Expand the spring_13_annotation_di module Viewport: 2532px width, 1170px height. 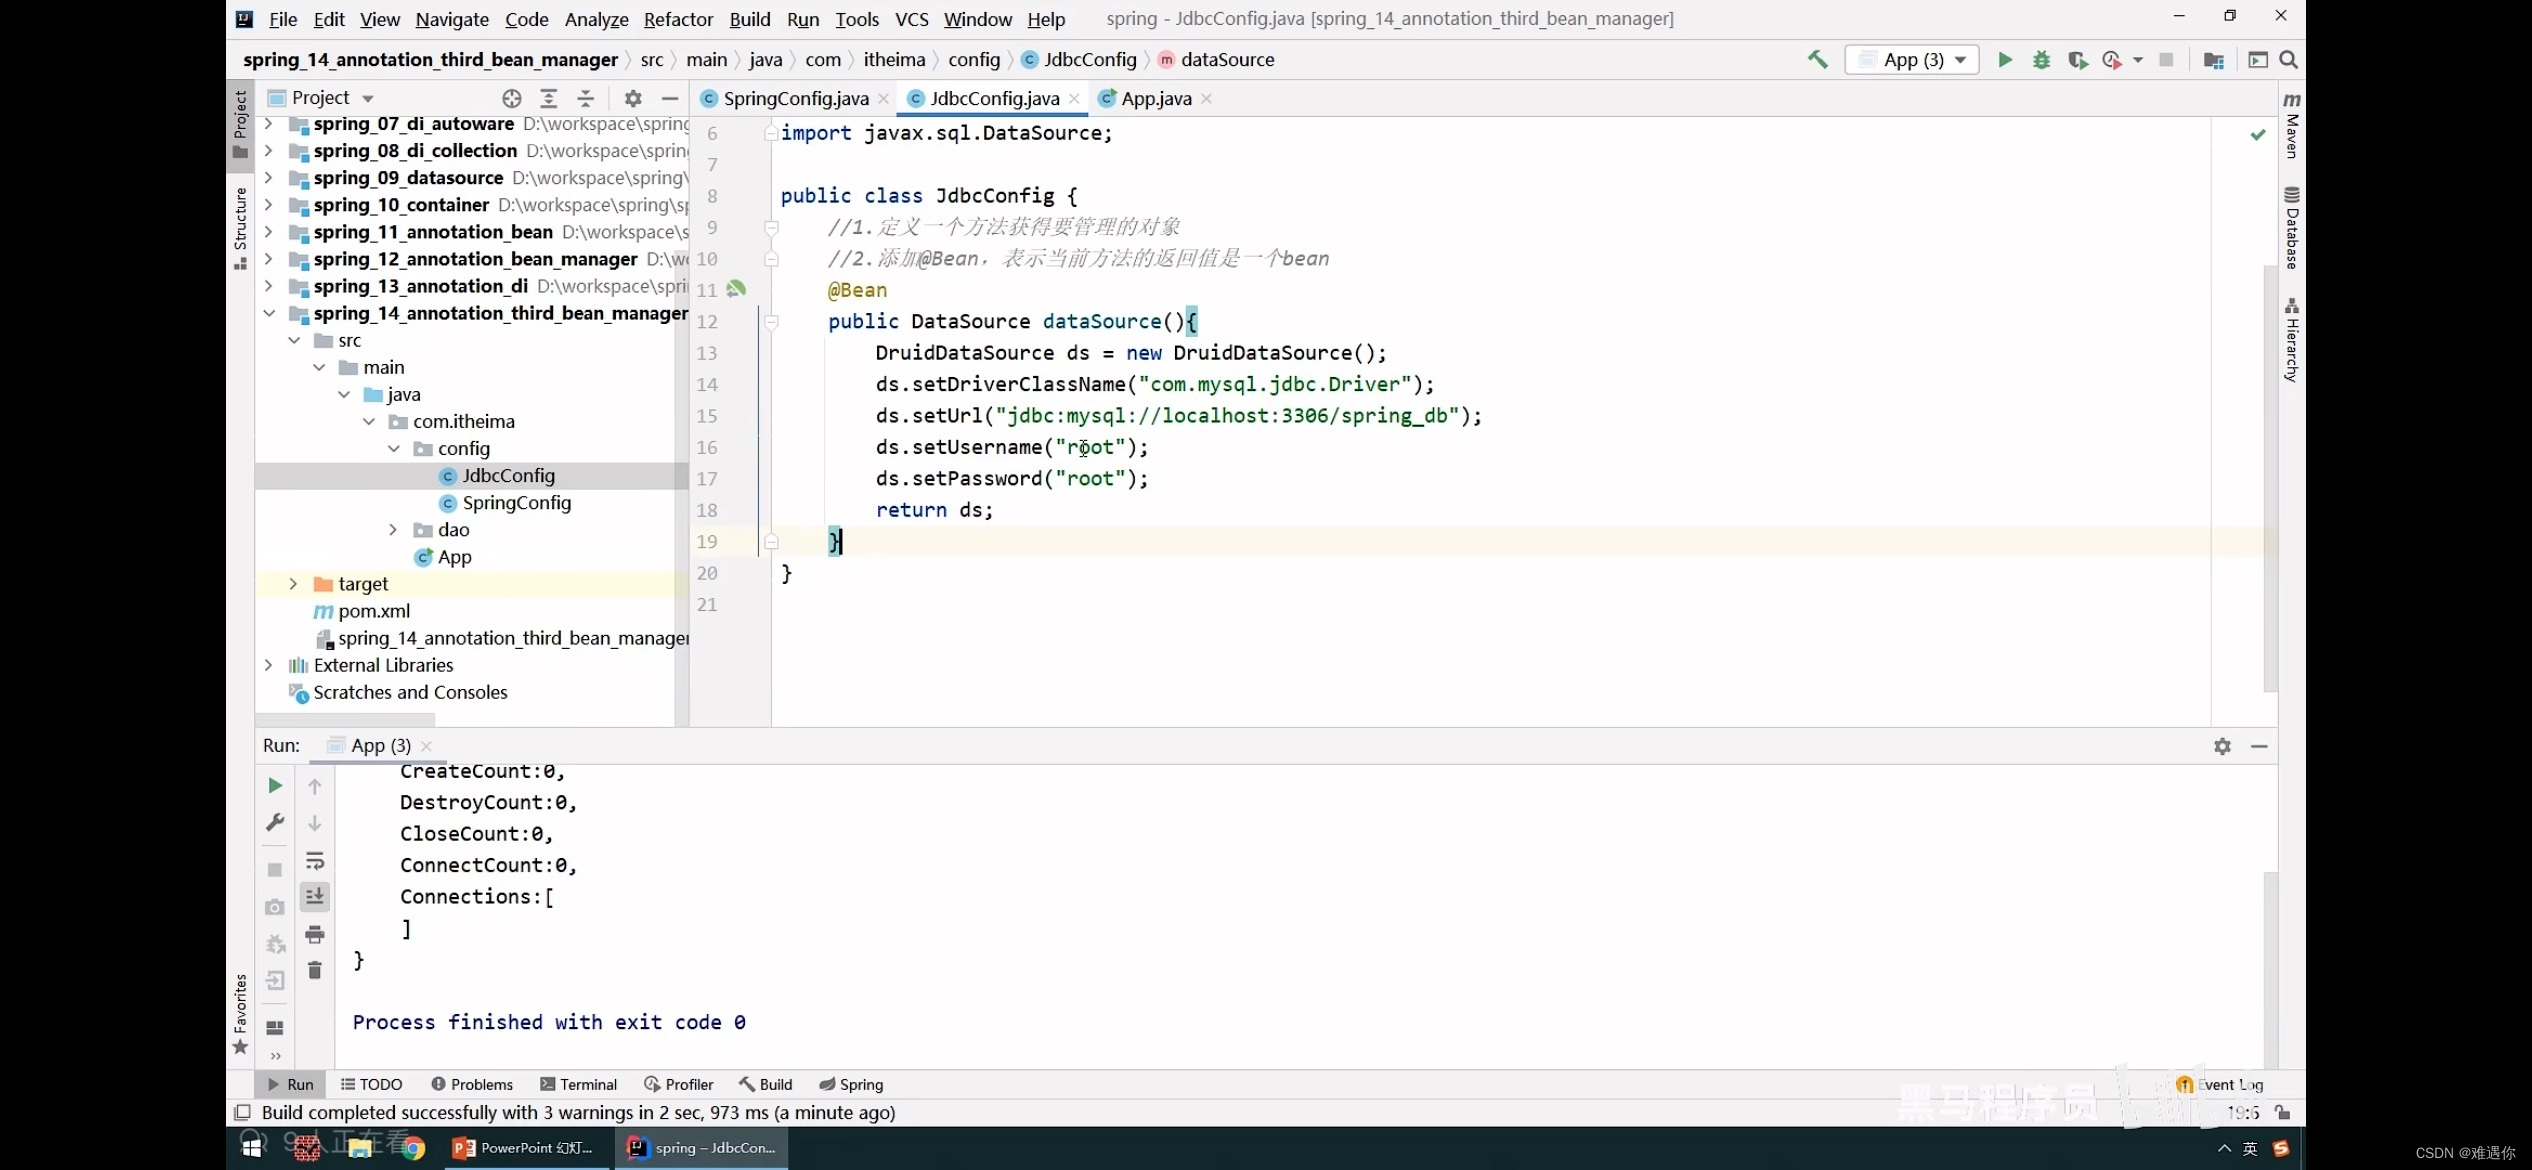[x=268, y=286]
